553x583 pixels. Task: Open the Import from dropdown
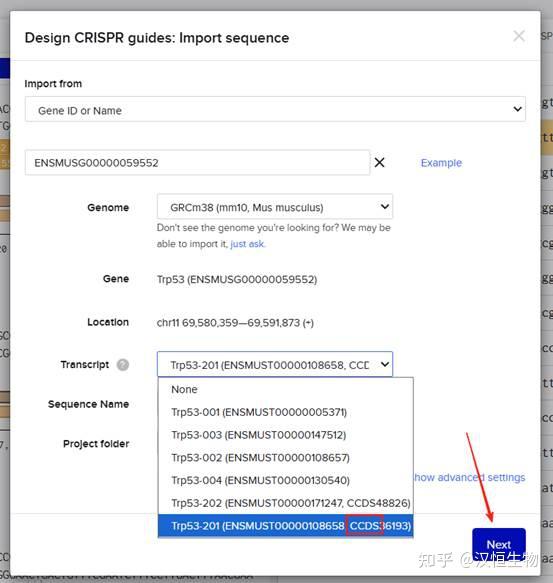(x=275, y=109)
